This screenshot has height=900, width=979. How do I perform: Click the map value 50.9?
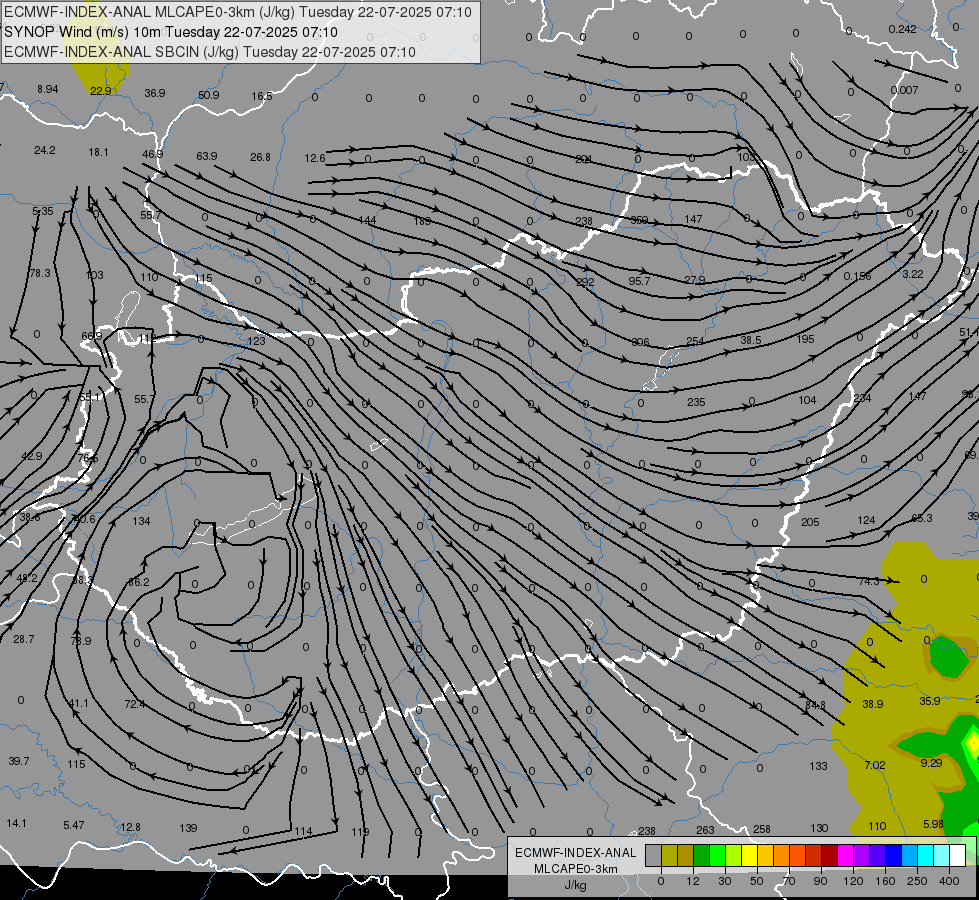click(209, 95)
